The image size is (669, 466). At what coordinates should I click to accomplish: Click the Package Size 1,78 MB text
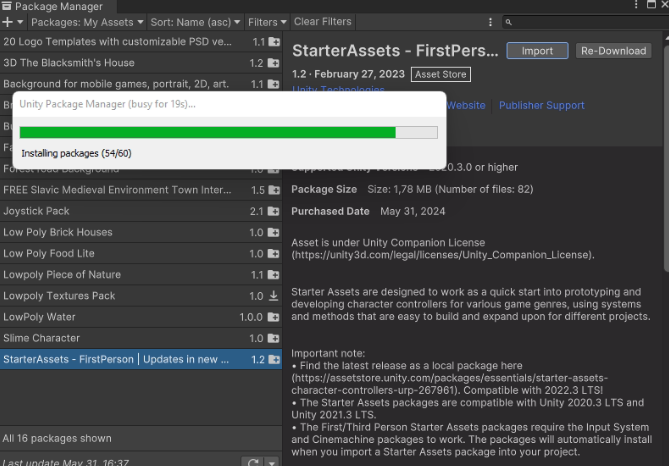pos(450,189)
